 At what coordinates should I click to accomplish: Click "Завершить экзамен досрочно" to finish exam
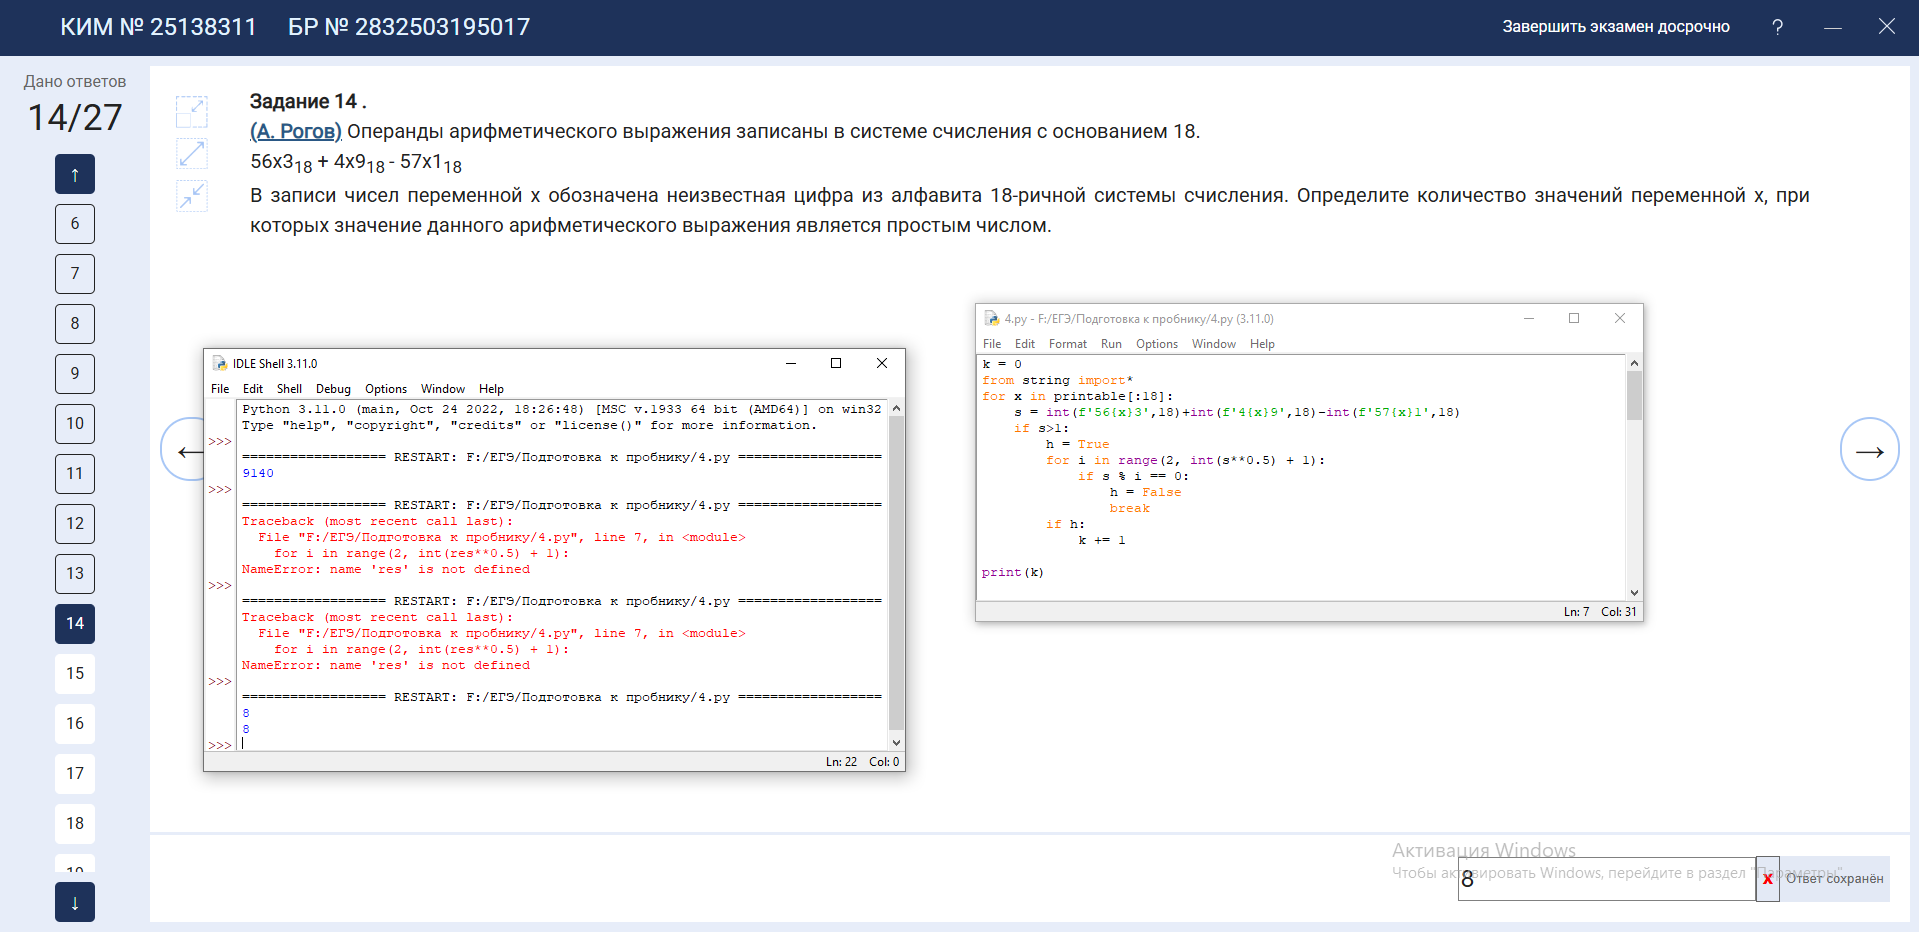(x=1615, y=27)
